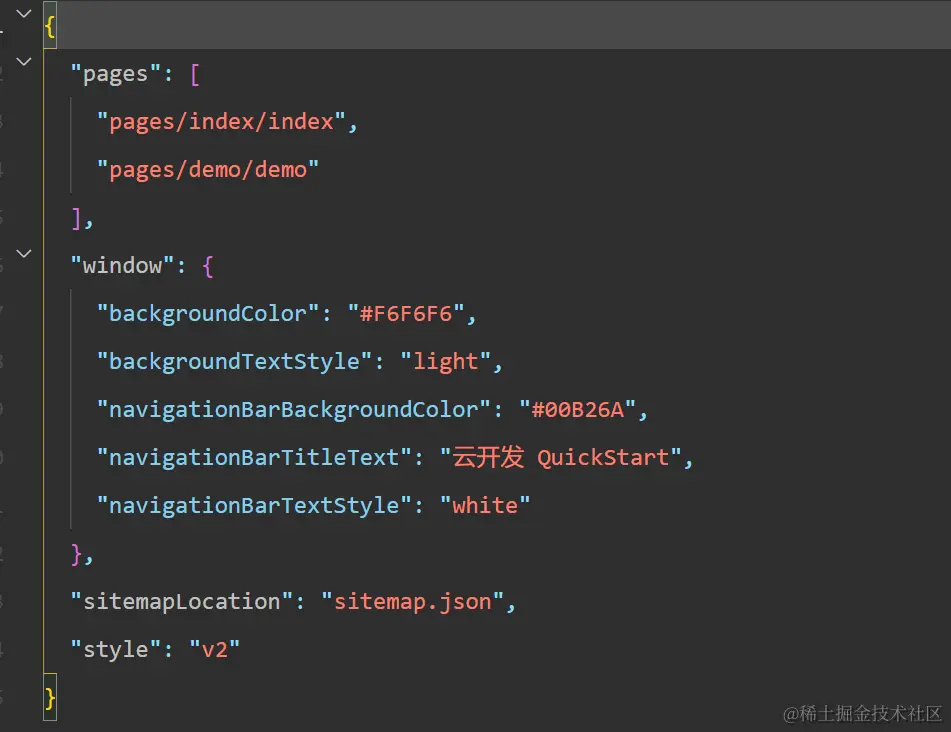The height and width of the screenshot is (732, 951).
Task: Click the opening yellow curly brace
Action: coord(50,27)
